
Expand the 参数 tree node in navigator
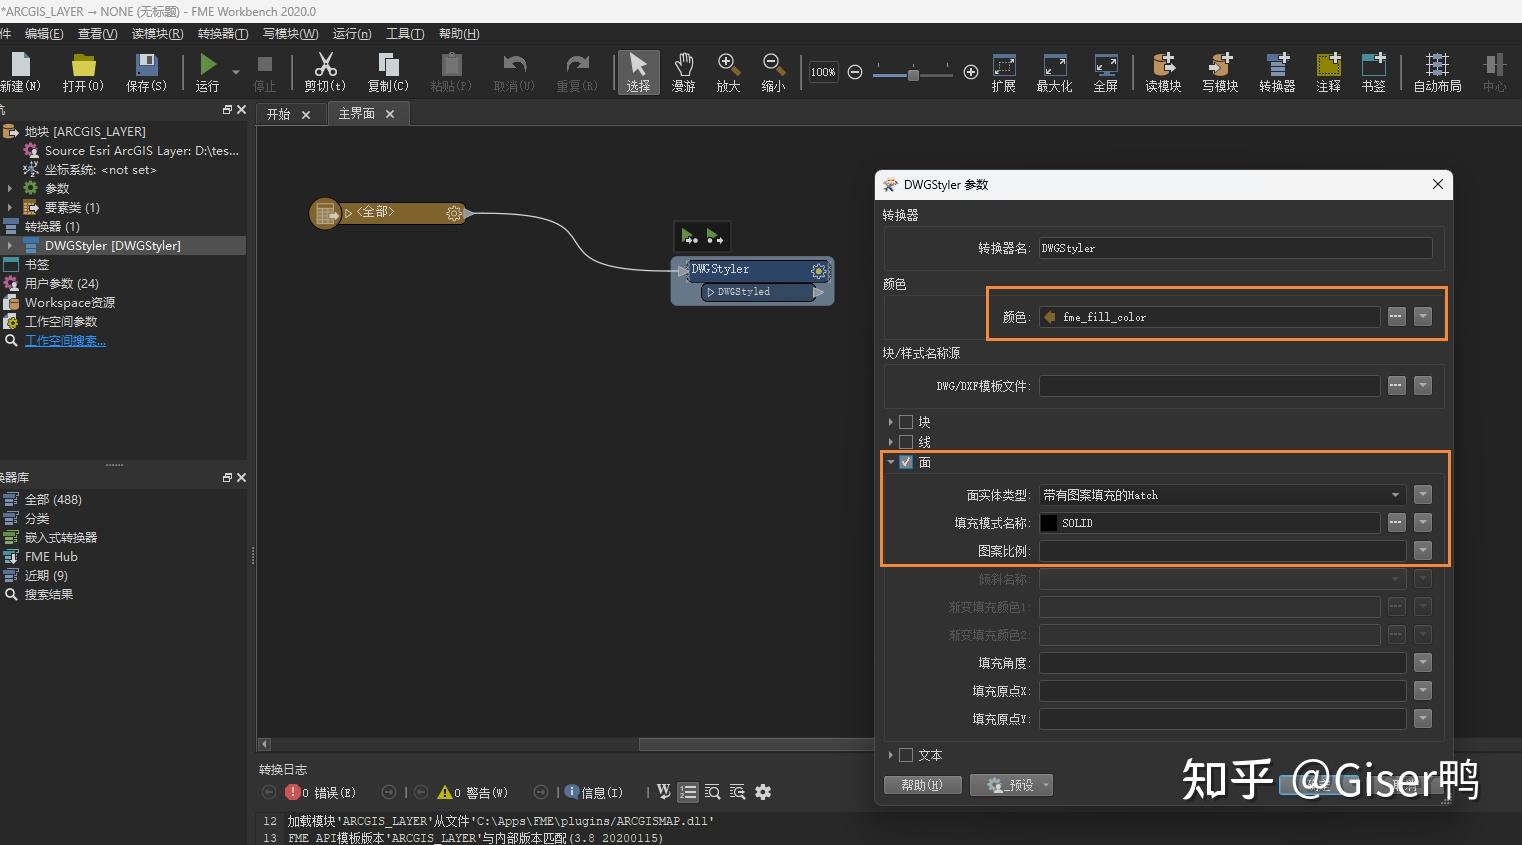click(10, 188)
